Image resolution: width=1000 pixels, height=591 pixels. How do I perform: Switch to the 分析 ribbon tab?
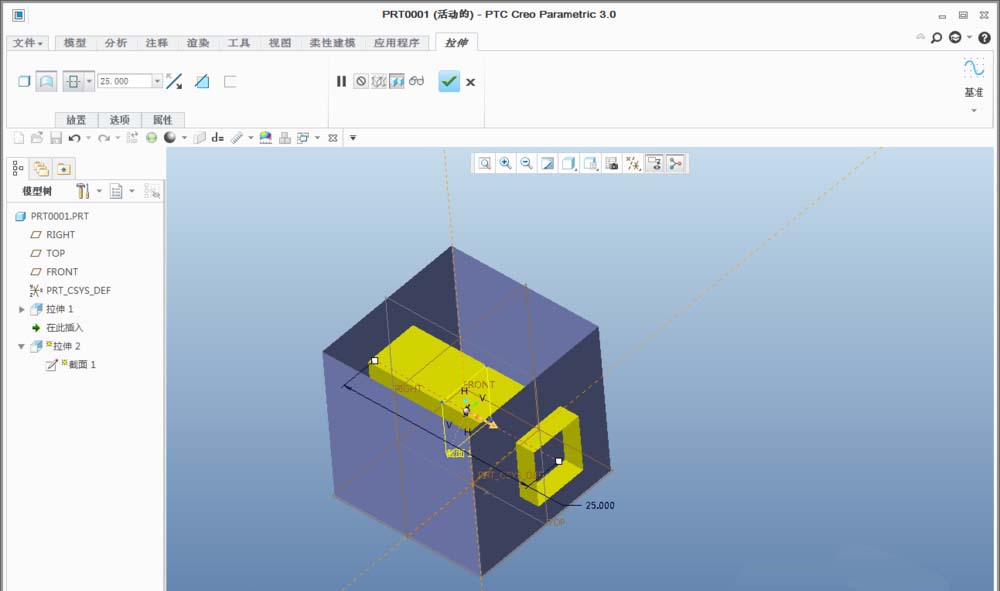[116, 43]
